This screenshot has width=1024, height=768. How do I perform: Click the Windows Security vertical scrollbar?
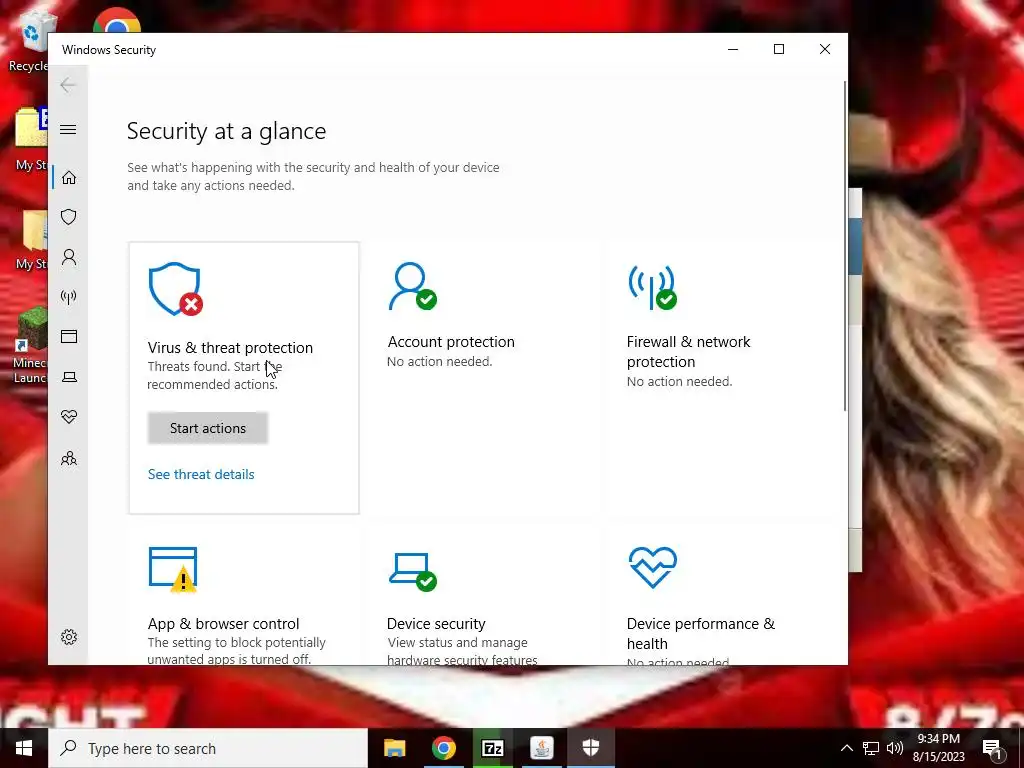click(845, 246)
